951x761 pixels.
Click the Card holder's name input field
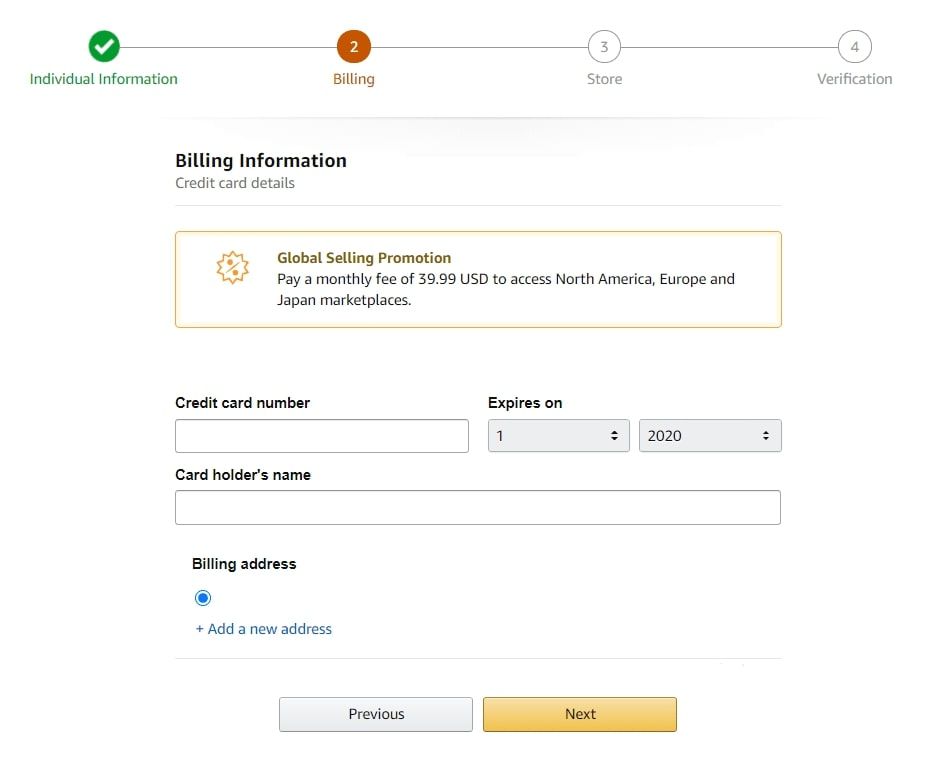click(x=477, y=507)
